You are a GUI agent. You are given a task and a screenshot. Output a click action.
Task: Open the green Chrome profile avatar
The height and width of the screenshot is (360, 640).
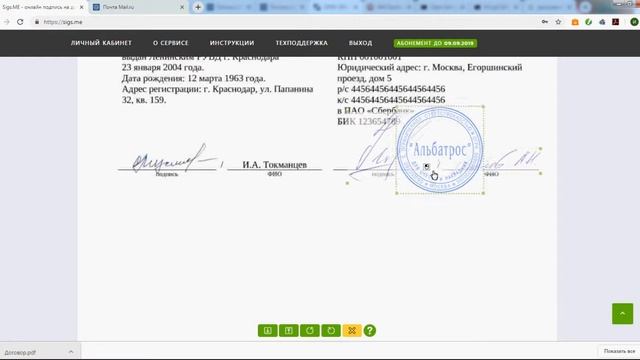(x=634, y=22)
